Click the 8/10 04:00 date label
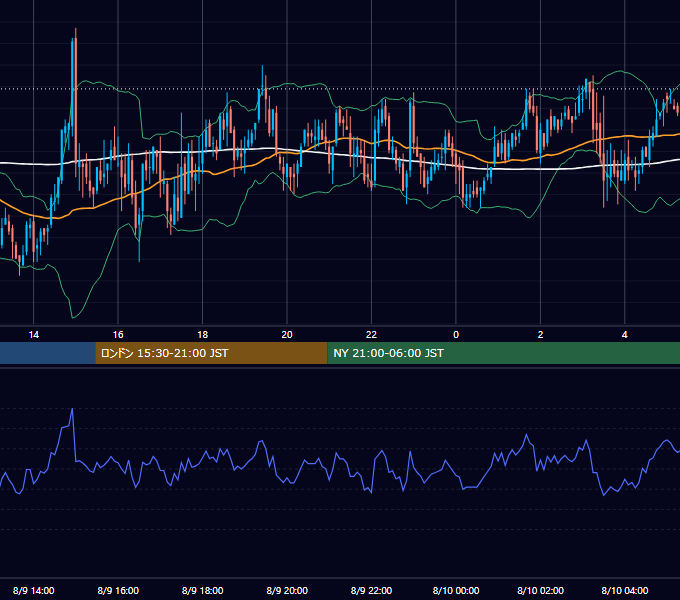Screen dimensions: 680x600 pos(624,590)
